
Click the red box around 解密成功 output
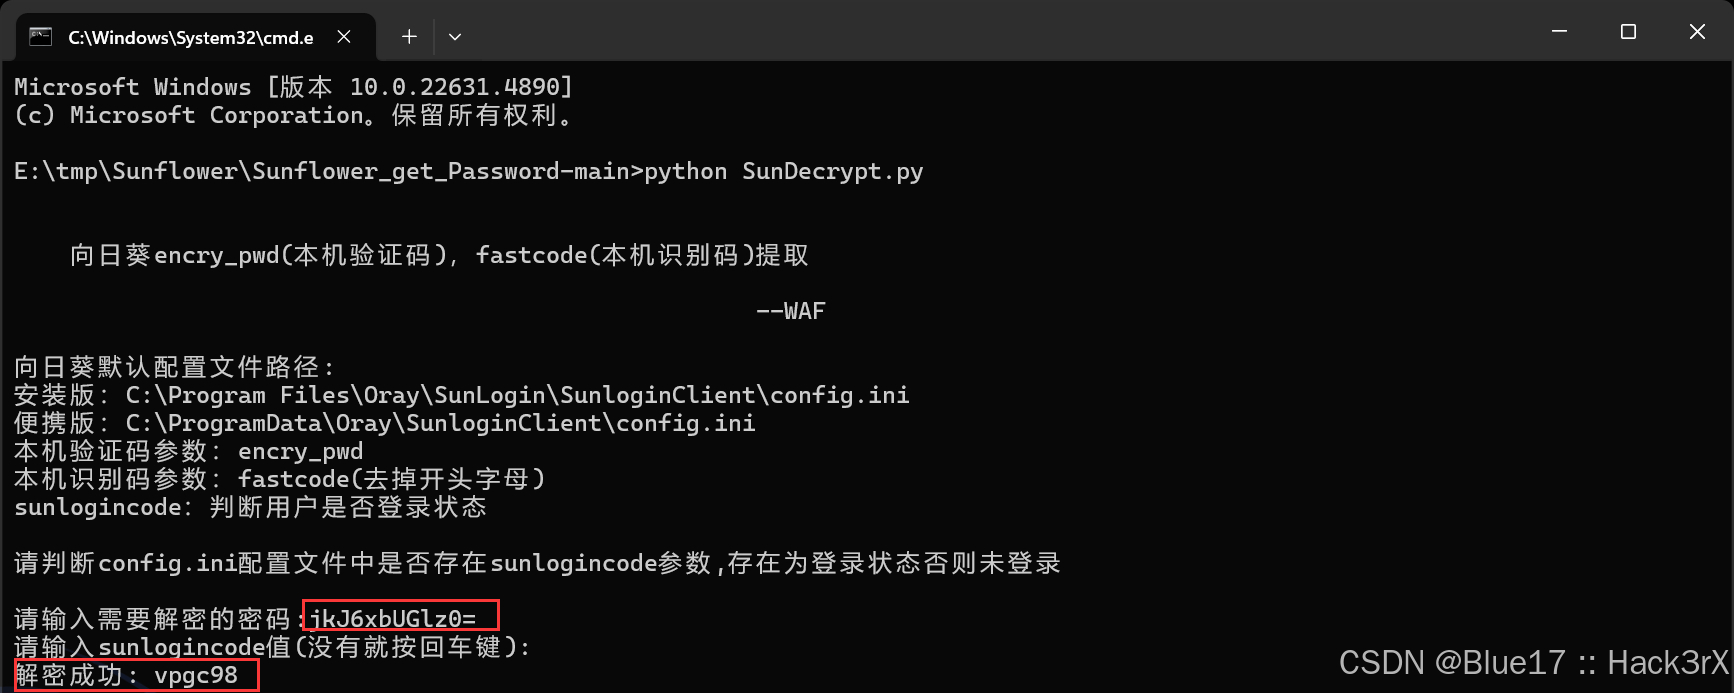[x=135, y=675]
